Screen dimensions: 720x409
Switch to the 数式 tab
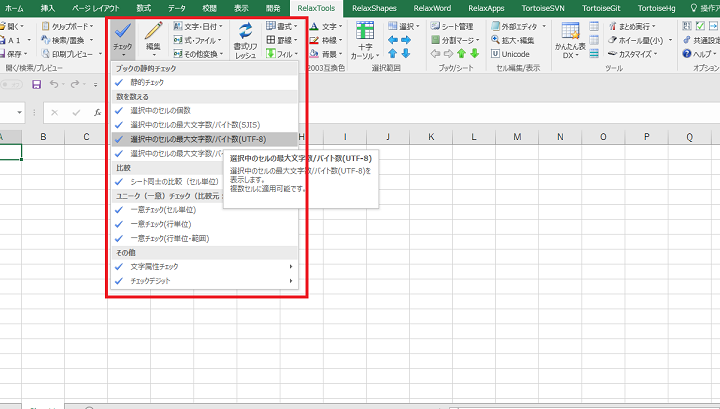click(144, 8)
